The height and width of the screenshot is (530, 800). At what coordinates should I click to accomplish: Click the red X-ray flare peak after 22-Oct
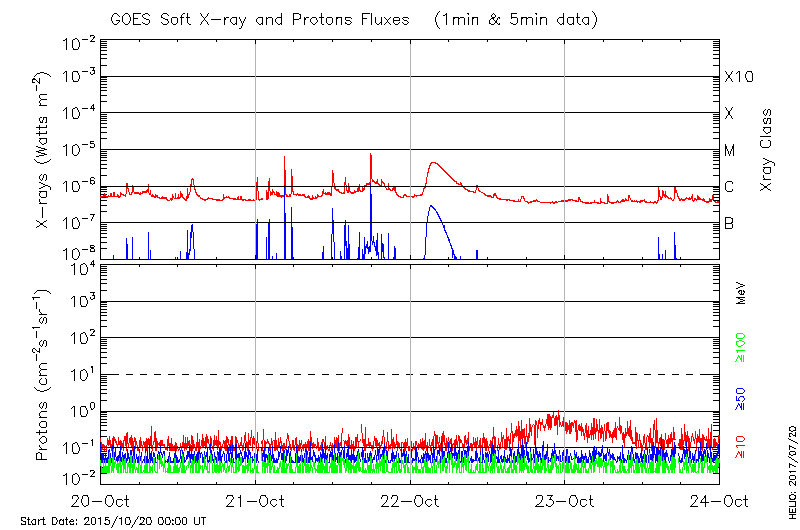coord(434,163)
